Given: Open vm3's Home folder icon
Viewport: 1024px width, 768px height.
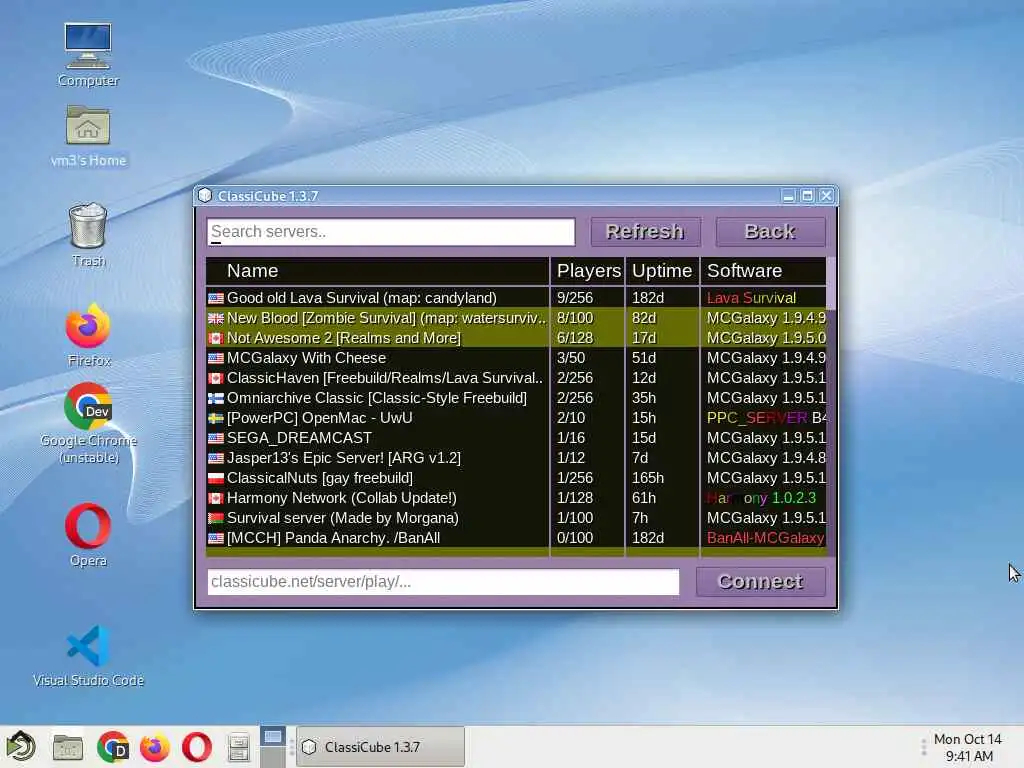Looking at the screenshot, I should [88, 136].
